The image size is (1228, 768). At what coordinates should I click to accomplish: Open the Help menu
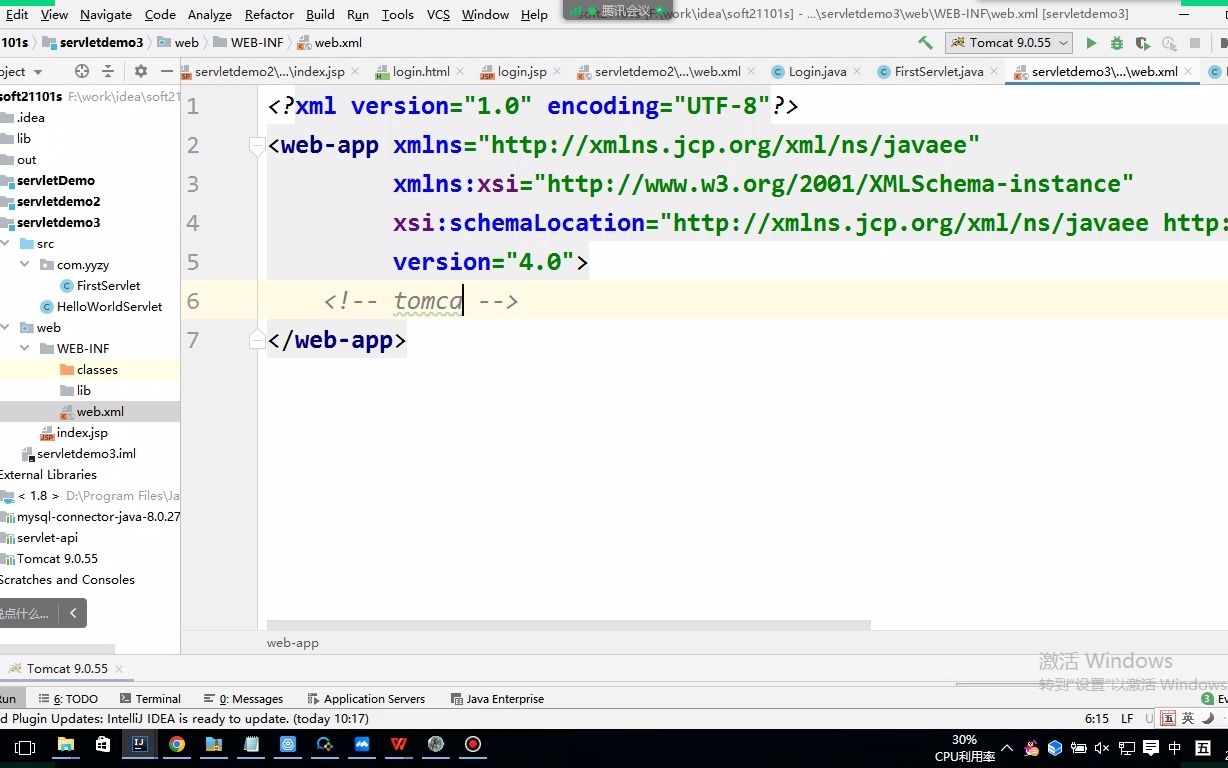(534, 15)
